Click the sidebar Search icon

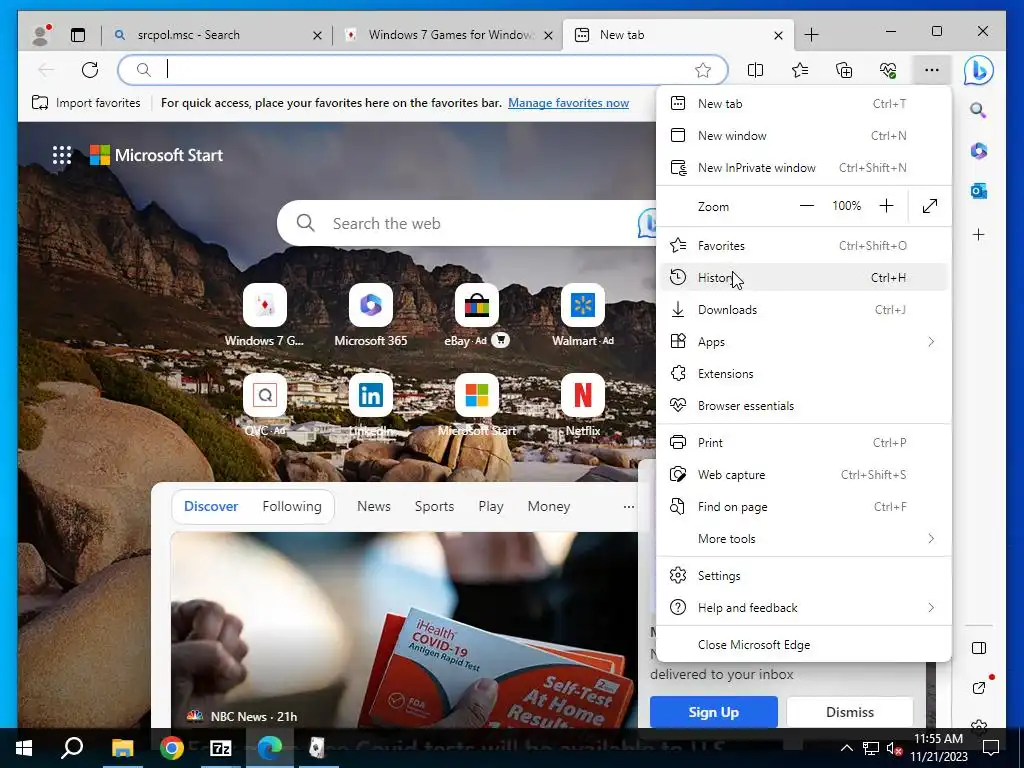[x=978, y=110]
